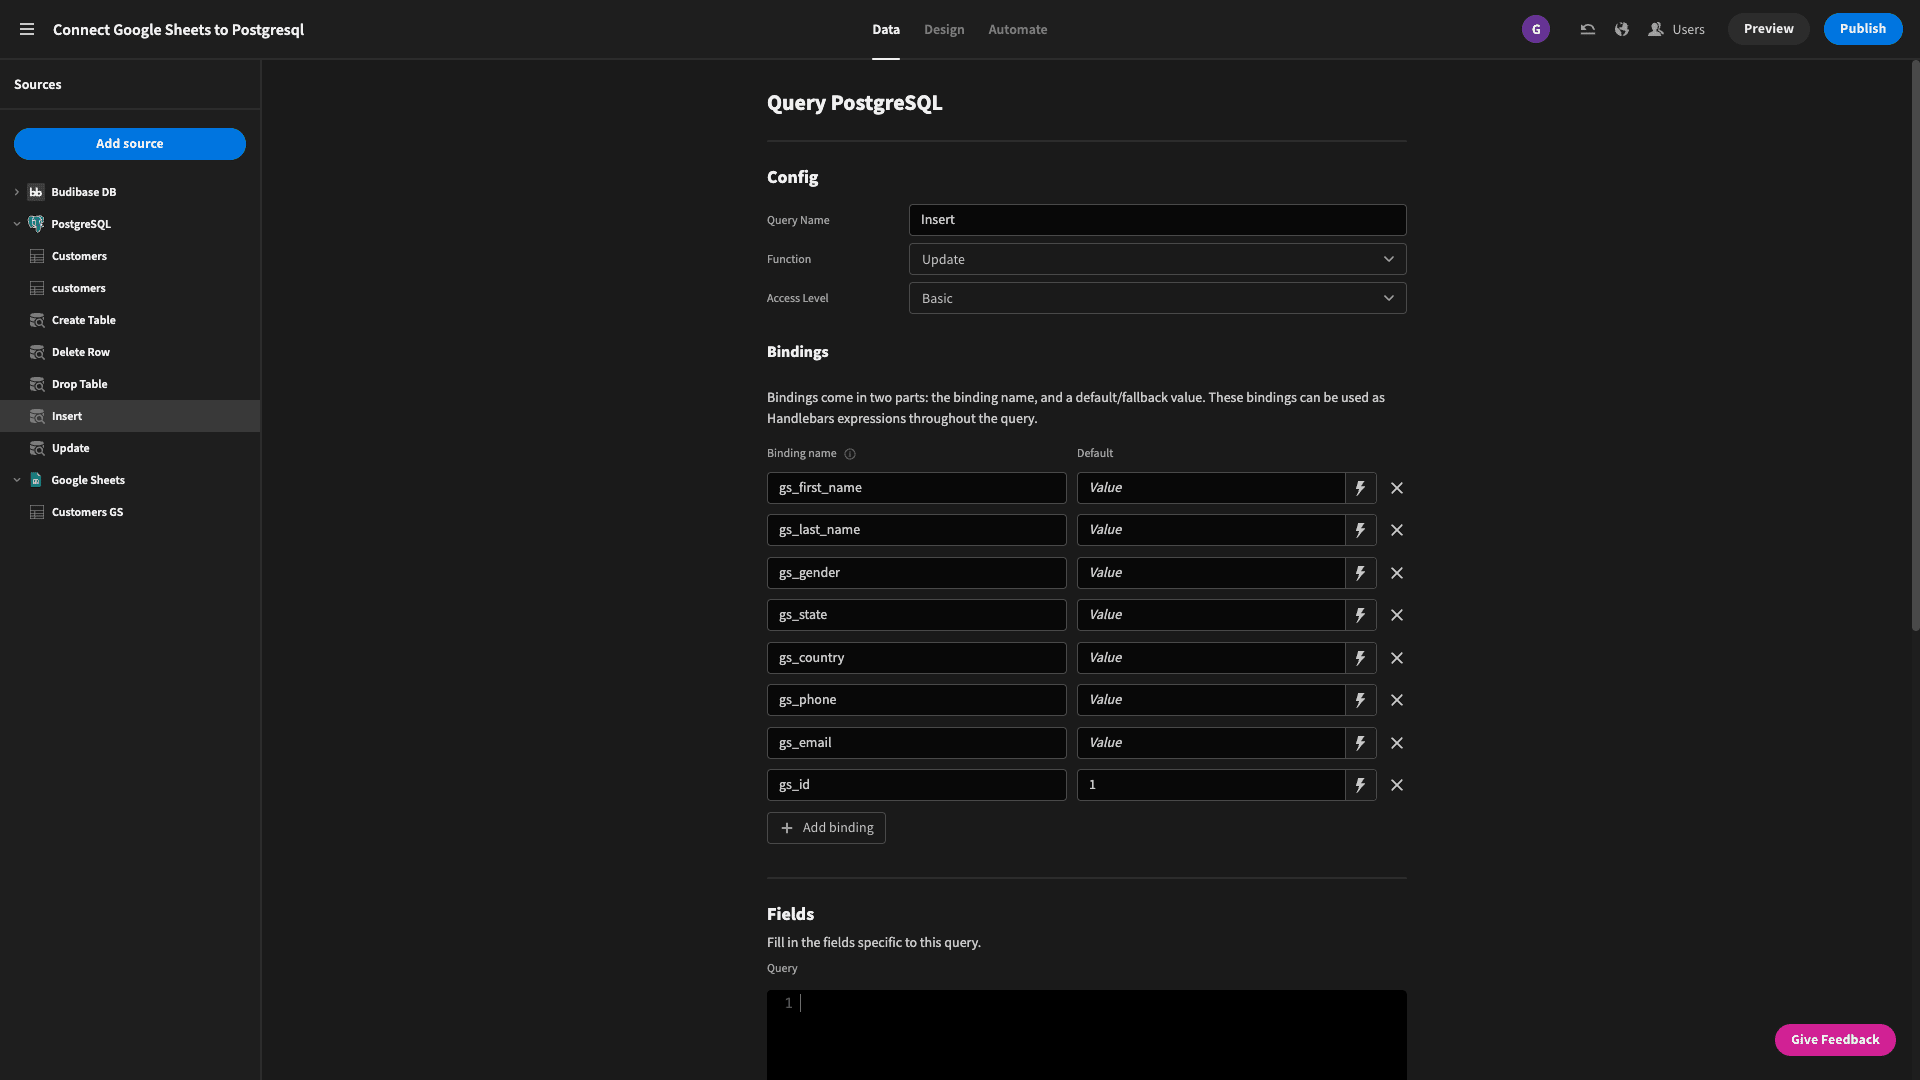Image resolution: width=1920 pixels, height=1080 pixels.
Task: Click the undo history icon
Action: point(1587,29)
